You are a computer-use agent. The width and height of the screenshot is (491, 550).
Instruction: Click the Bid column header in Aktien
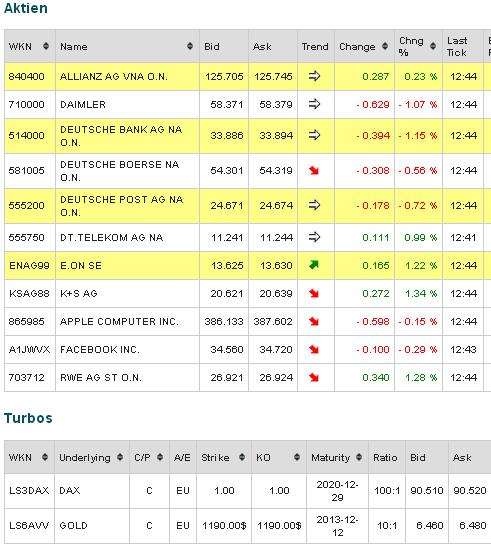212,47
